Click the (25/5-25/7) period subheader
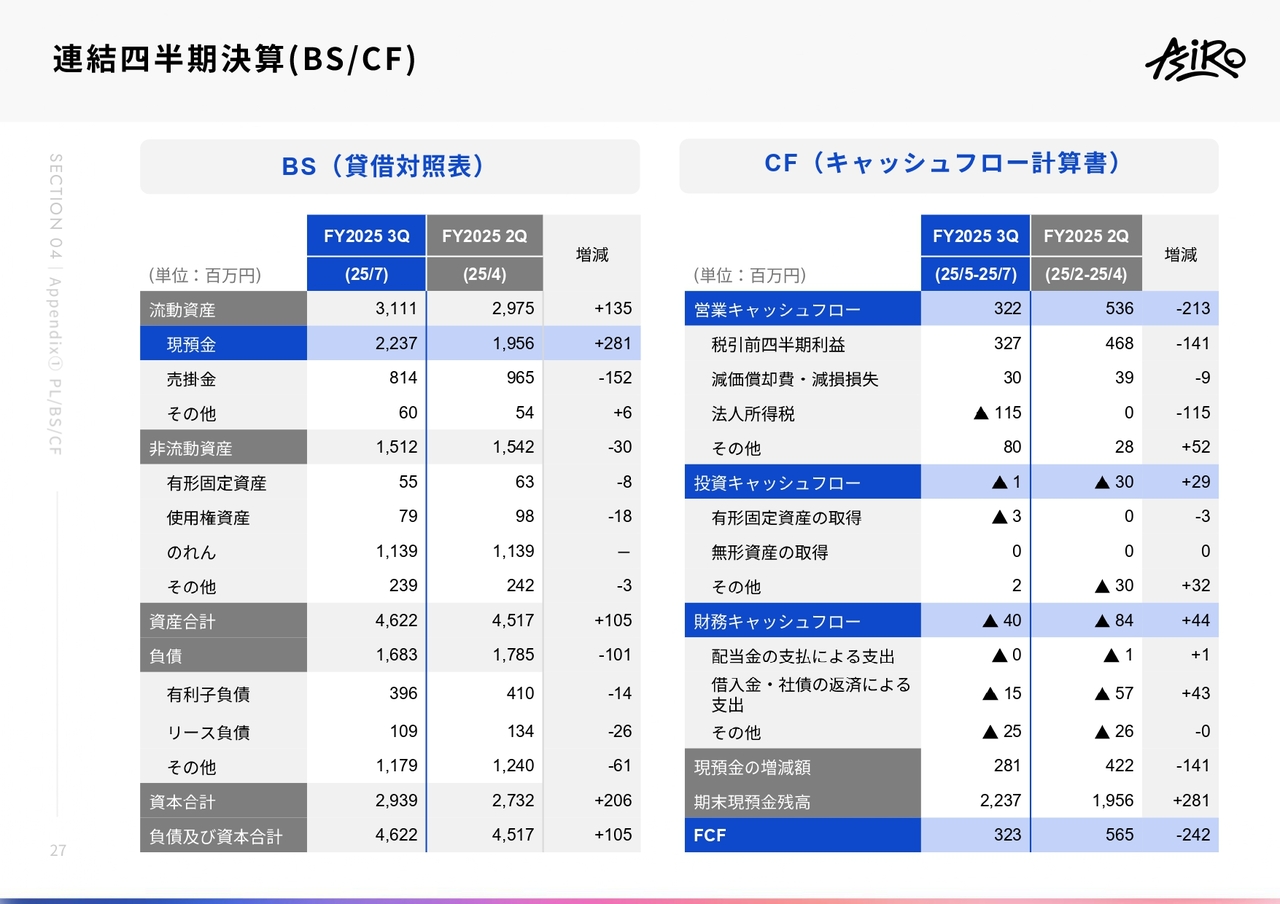The image size is (1280, 904). coord(975,274)
